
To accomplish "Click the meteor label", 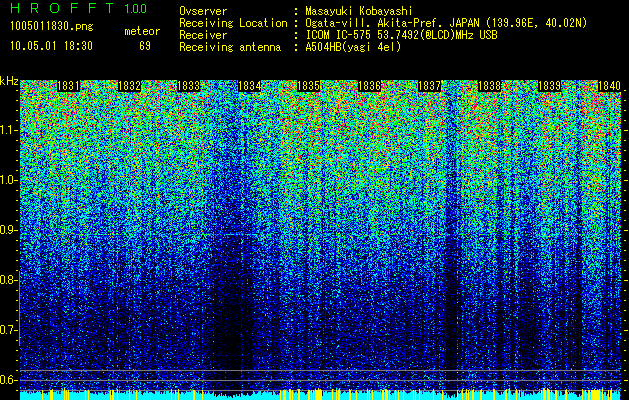I will tap(142, 31).
